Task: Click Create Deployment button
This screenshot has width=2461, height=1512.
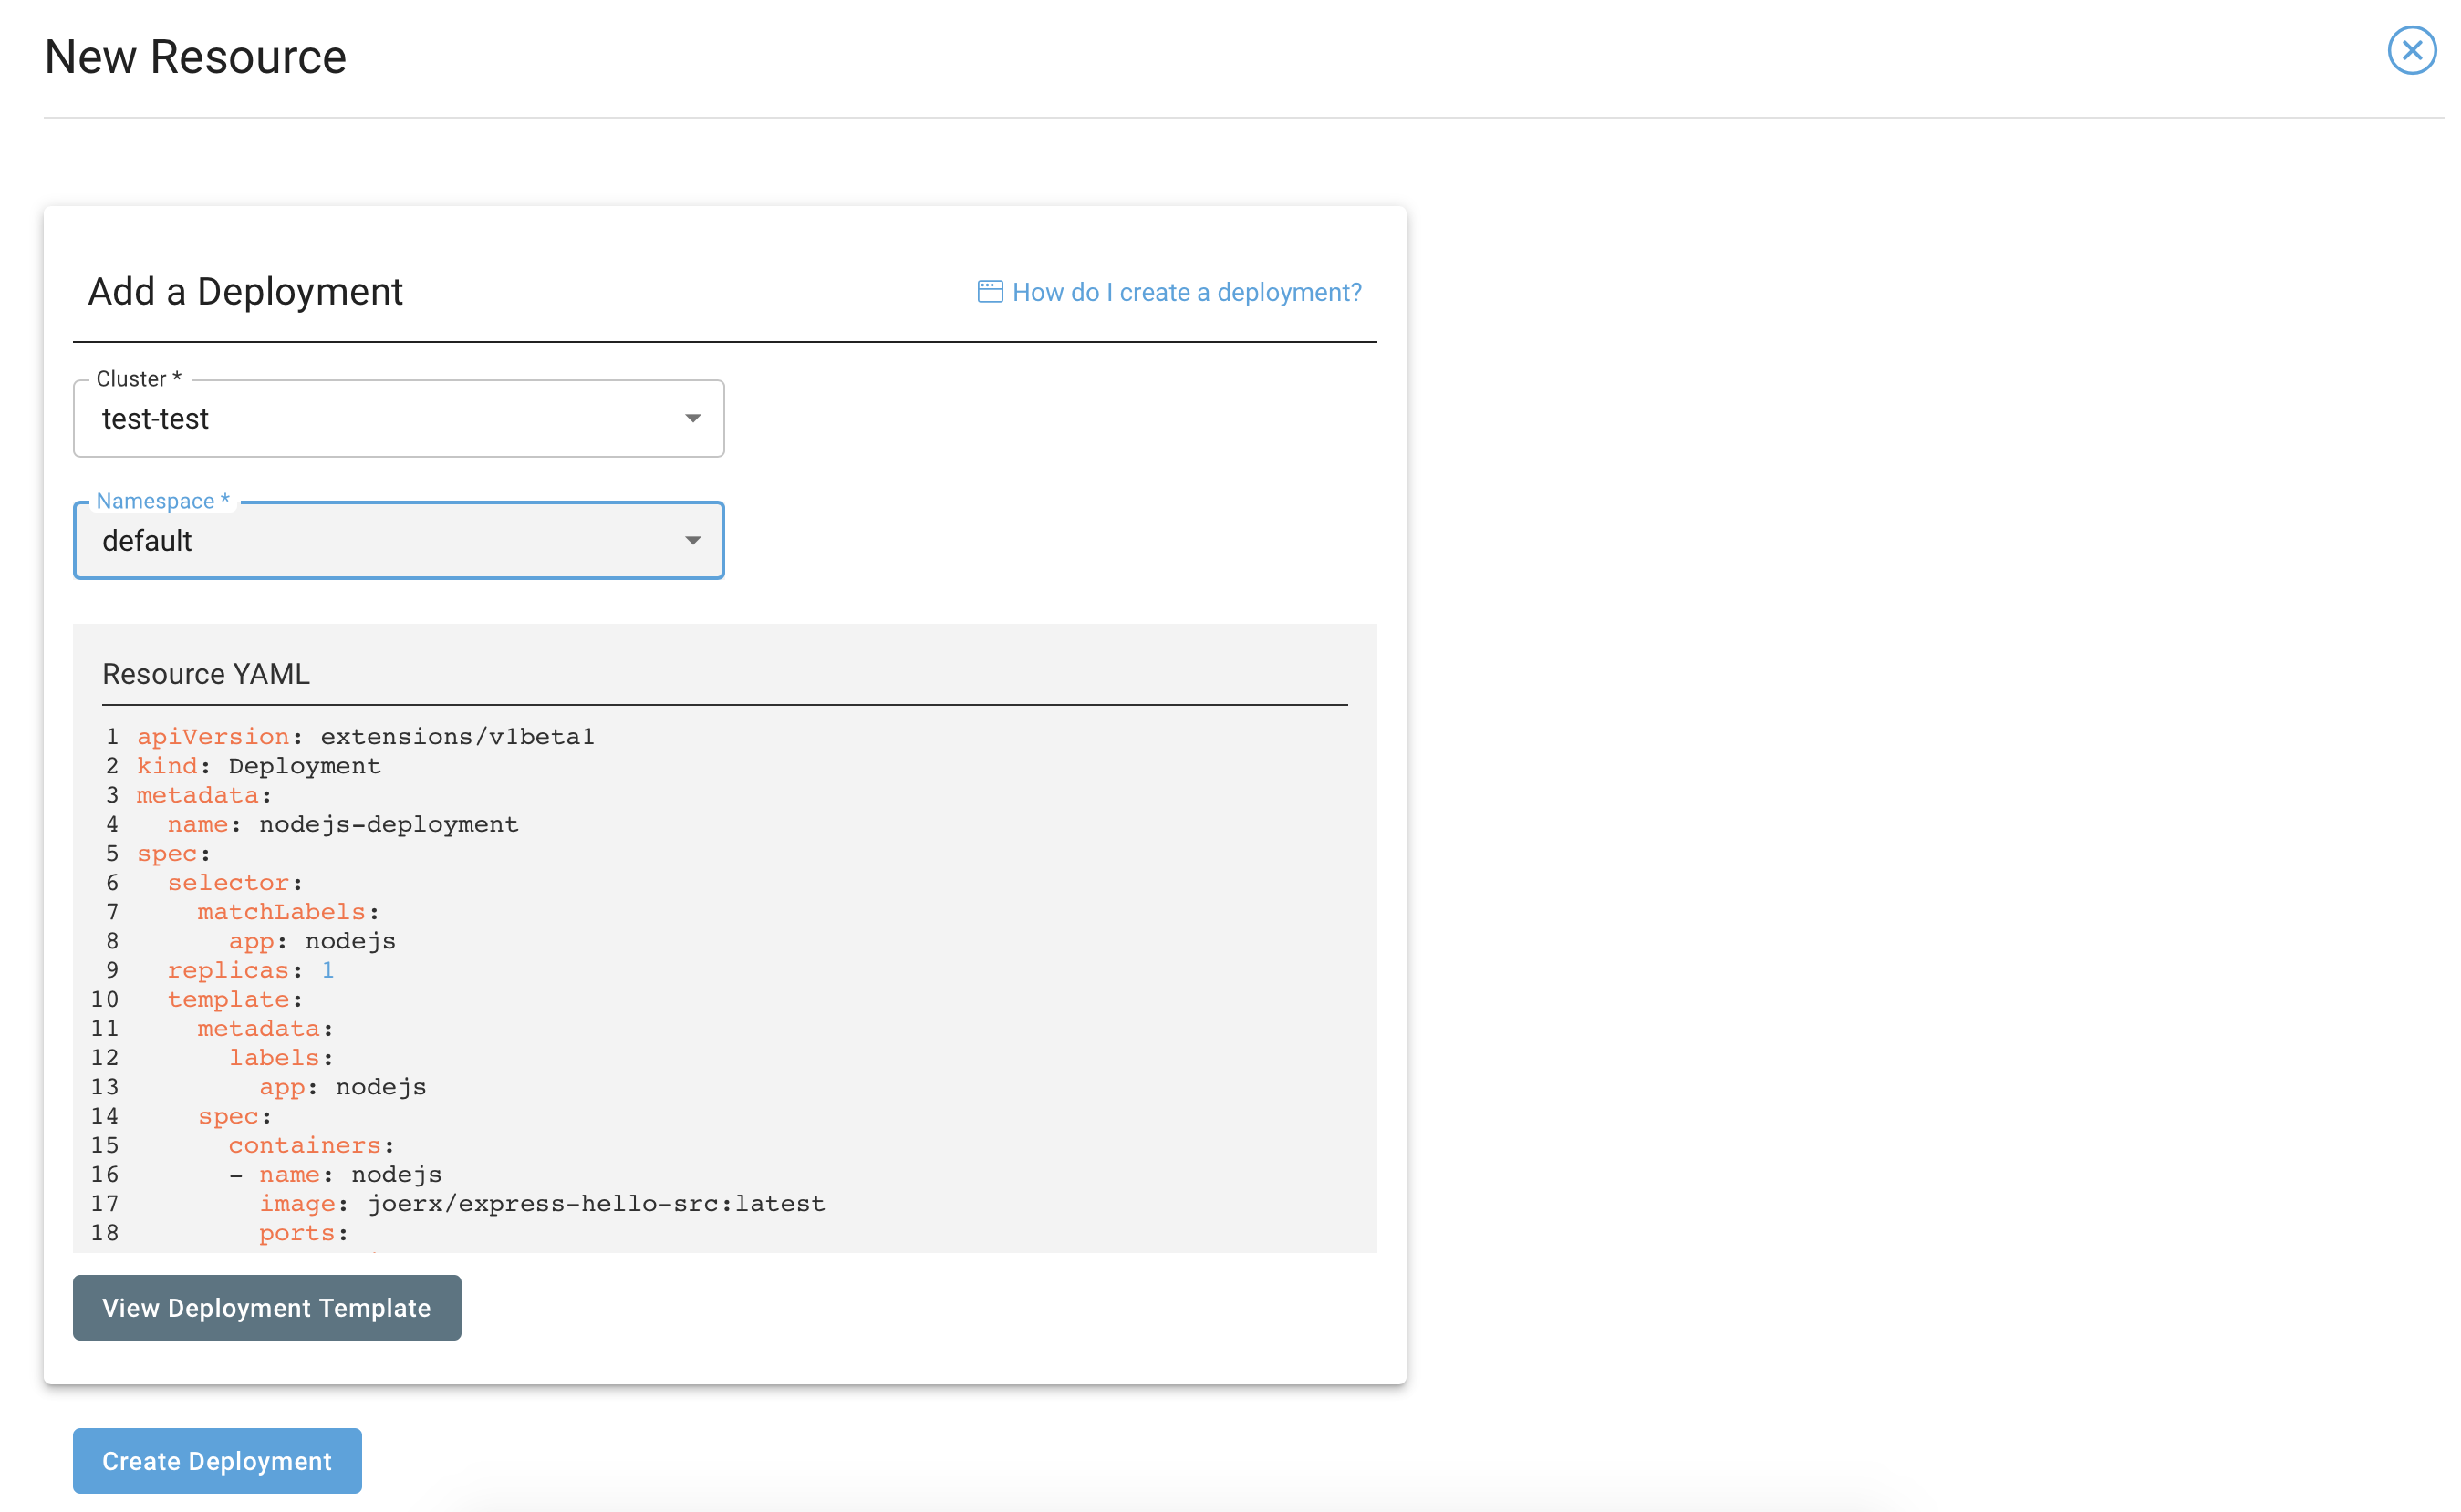Action: point(217,1460)
